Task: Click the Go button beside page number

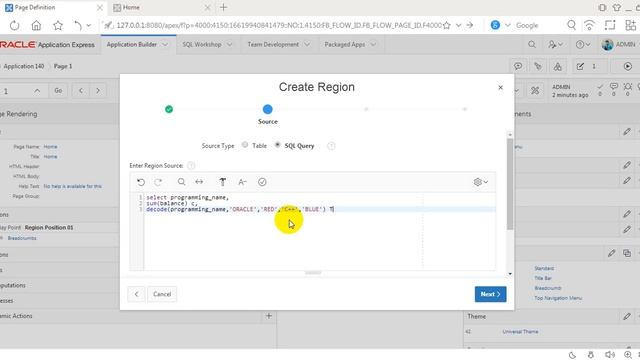Action: (x=58, y=91)
